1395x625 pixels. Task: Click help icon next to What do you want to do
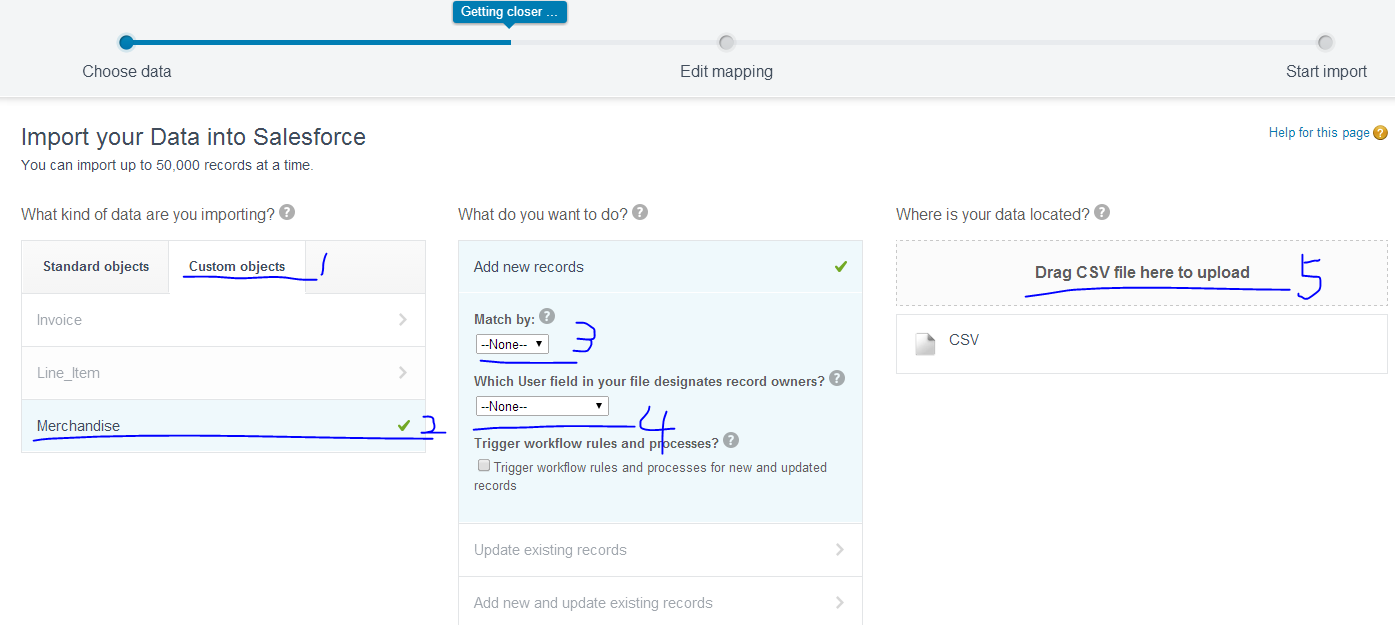(640, 213)
